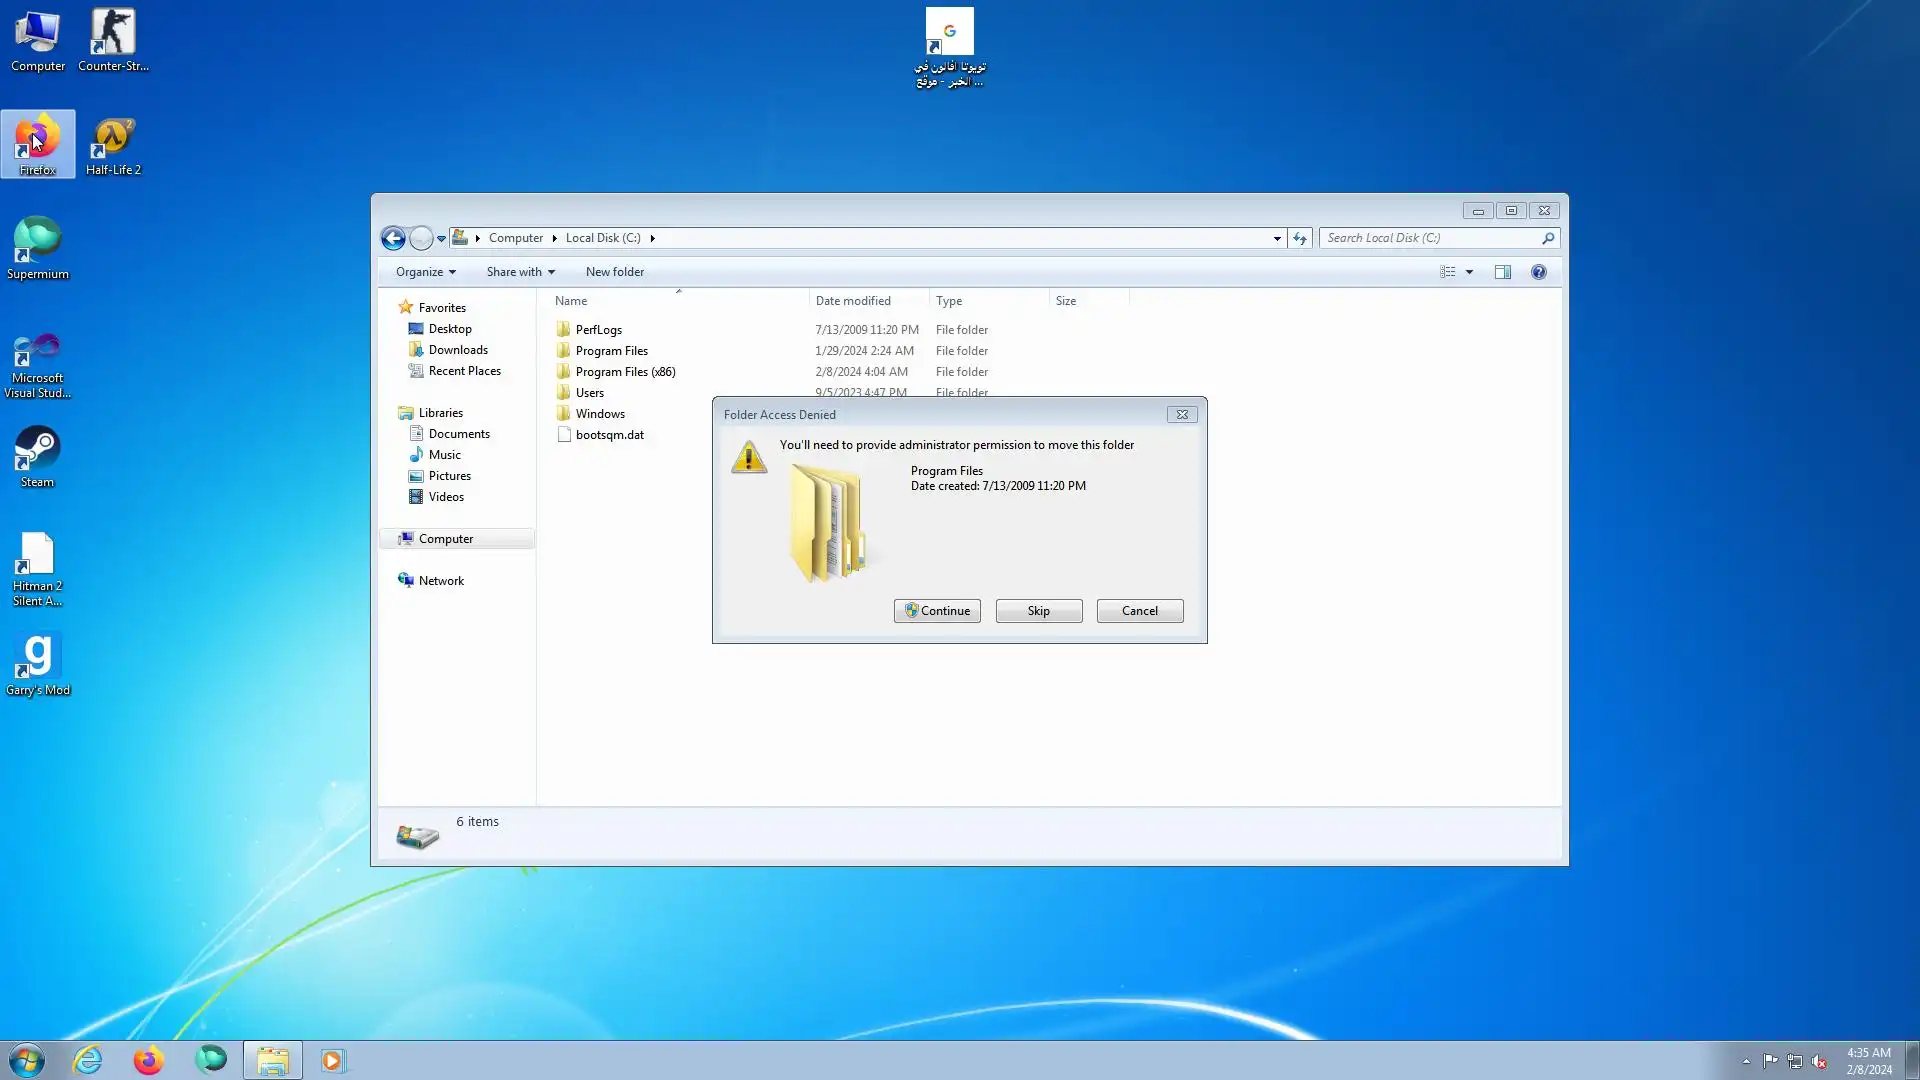Sort by the Date modified column
Screen dimensions: 1920x1080
[852, 301]
